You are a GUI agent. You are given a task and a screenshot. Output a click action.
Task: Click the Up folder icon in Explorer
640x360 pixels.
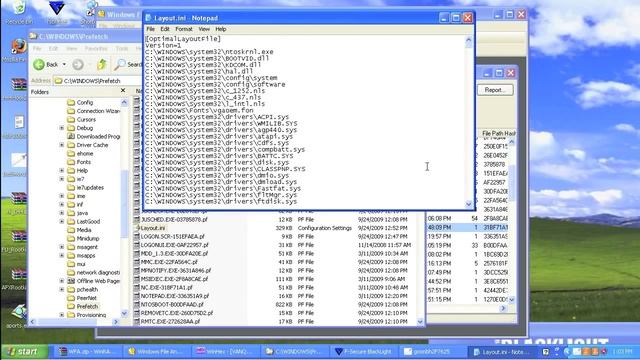pyautogui.click(x=102, y=64)
